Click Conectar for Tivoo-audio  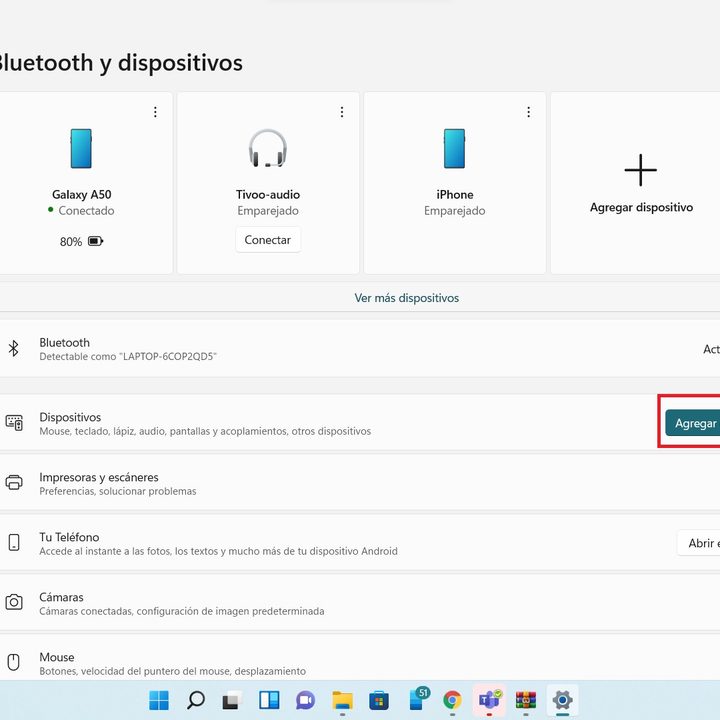click(268, 240)
